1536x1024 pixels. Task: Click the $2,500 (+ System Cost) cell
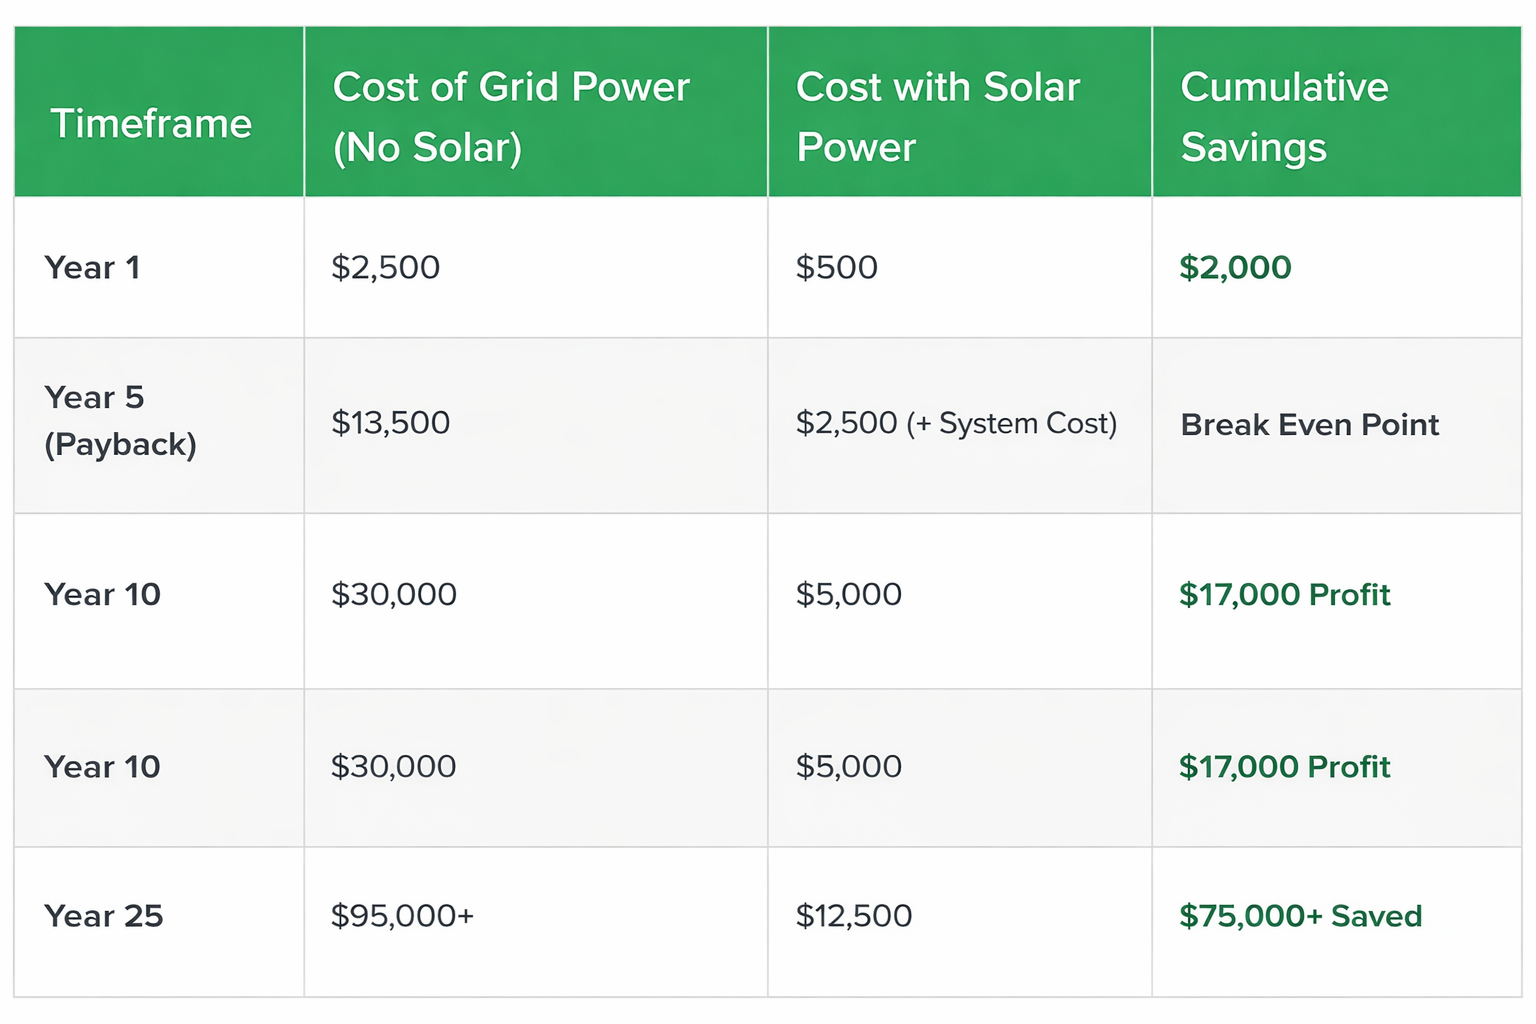(x=956, y=423)
